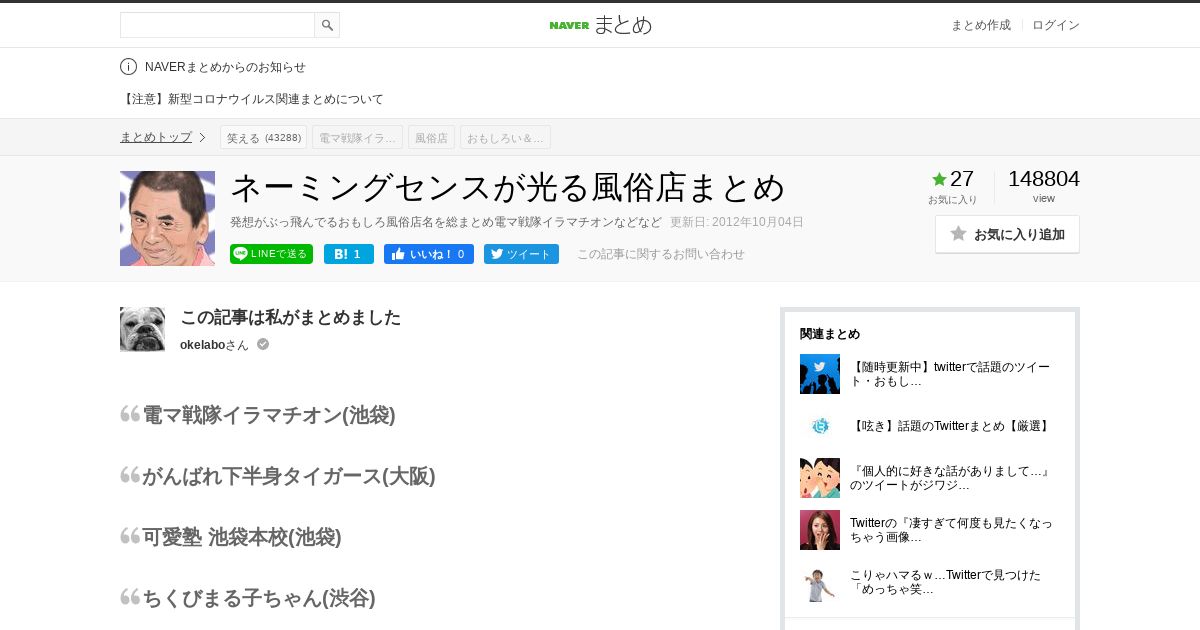Open Twitterの『凄すぎて何度も見たくなっちゃう画像 link

pyautogui.click(x=950, y=530)
